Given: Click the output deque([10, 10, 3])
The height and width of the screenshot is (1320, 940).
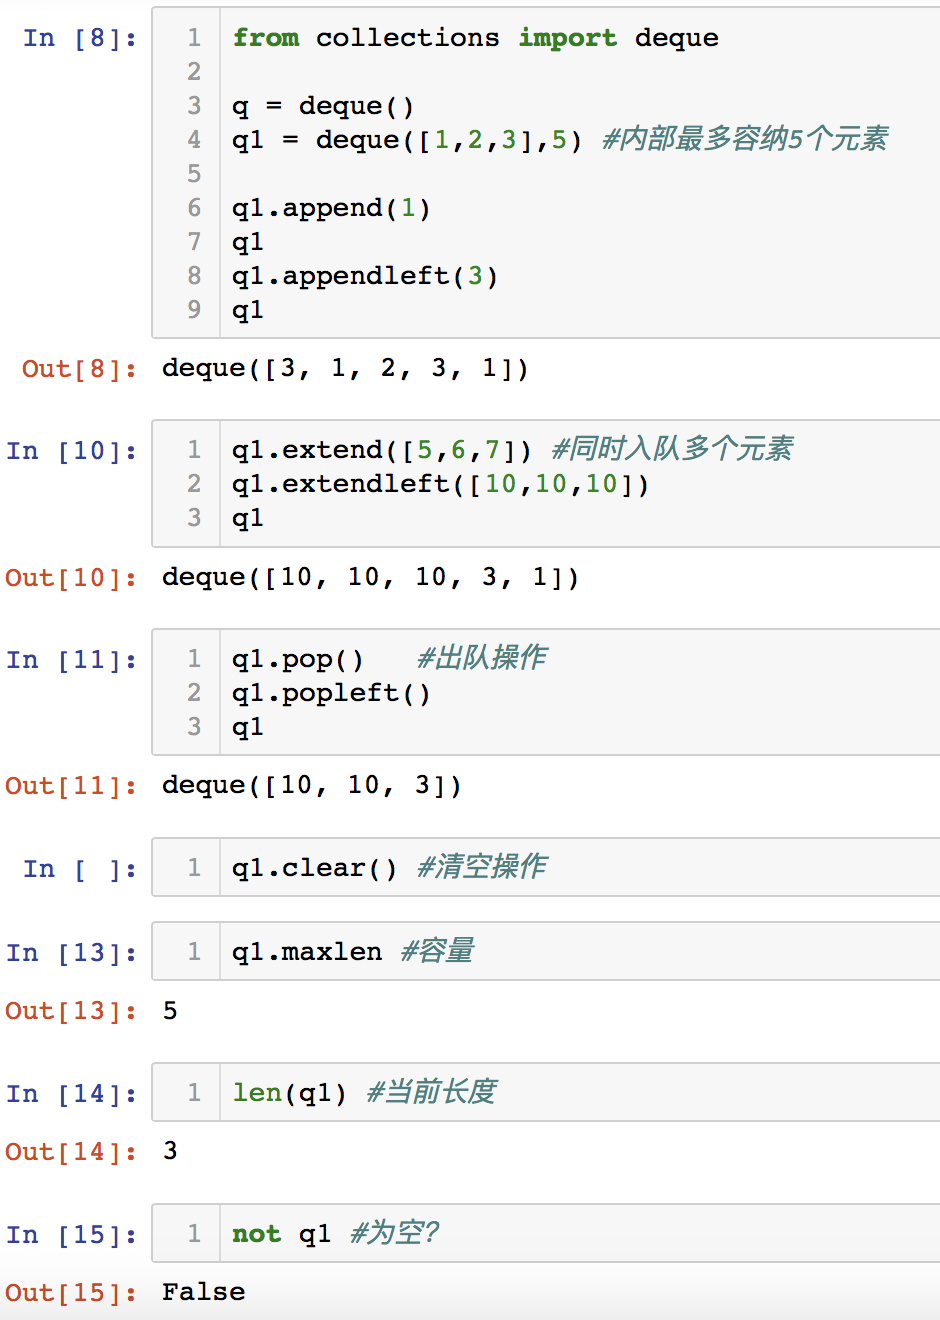Looking at the screenshot, I should pos(312,786).
